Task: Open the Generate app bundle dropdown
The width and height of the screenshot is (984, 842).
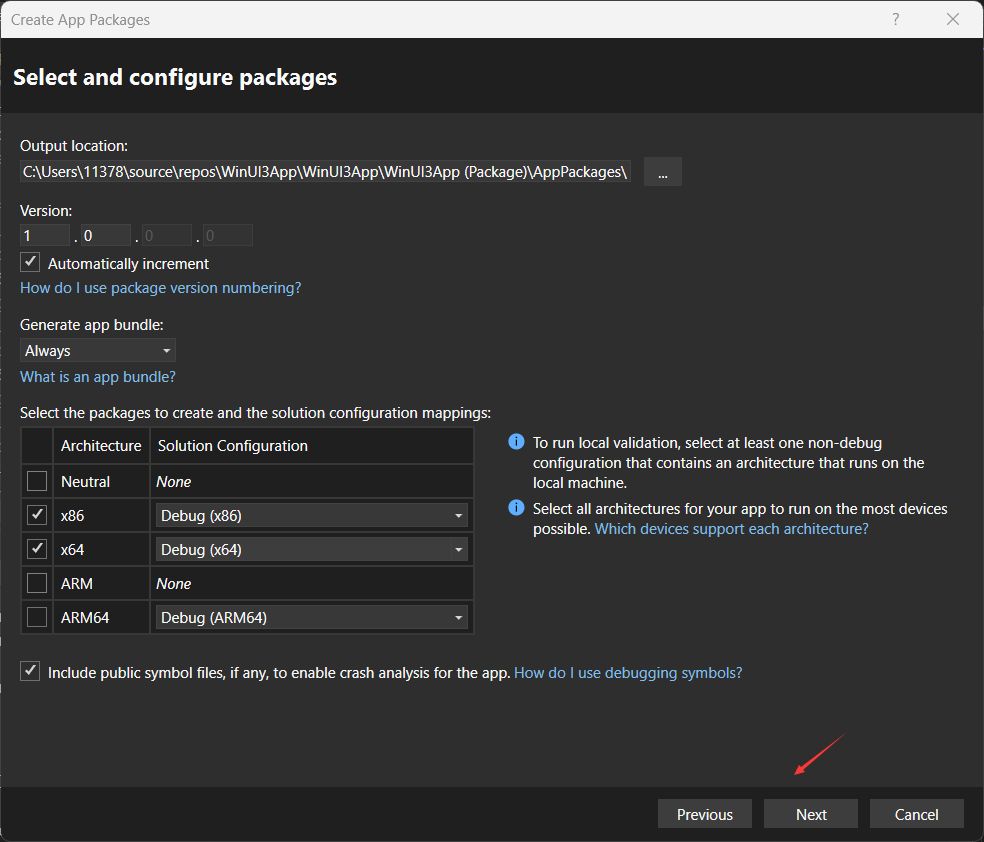Action: click(98, 350)
